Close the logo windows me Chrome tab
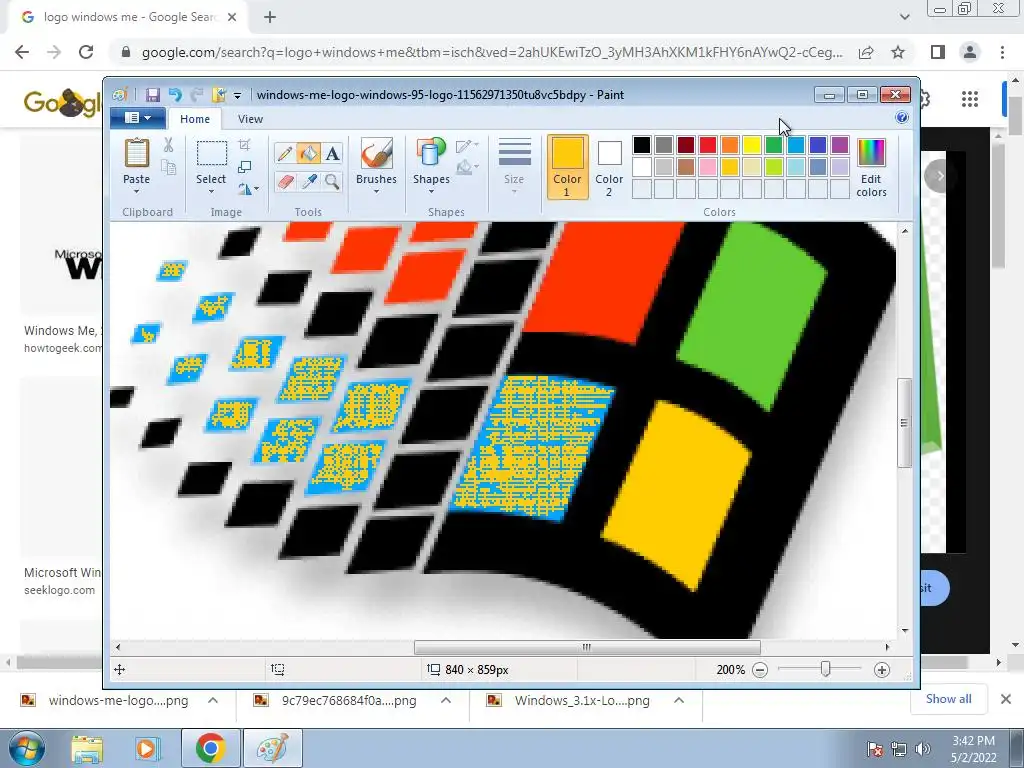The height and width of the screenshot is (768, 1024). 232,17
